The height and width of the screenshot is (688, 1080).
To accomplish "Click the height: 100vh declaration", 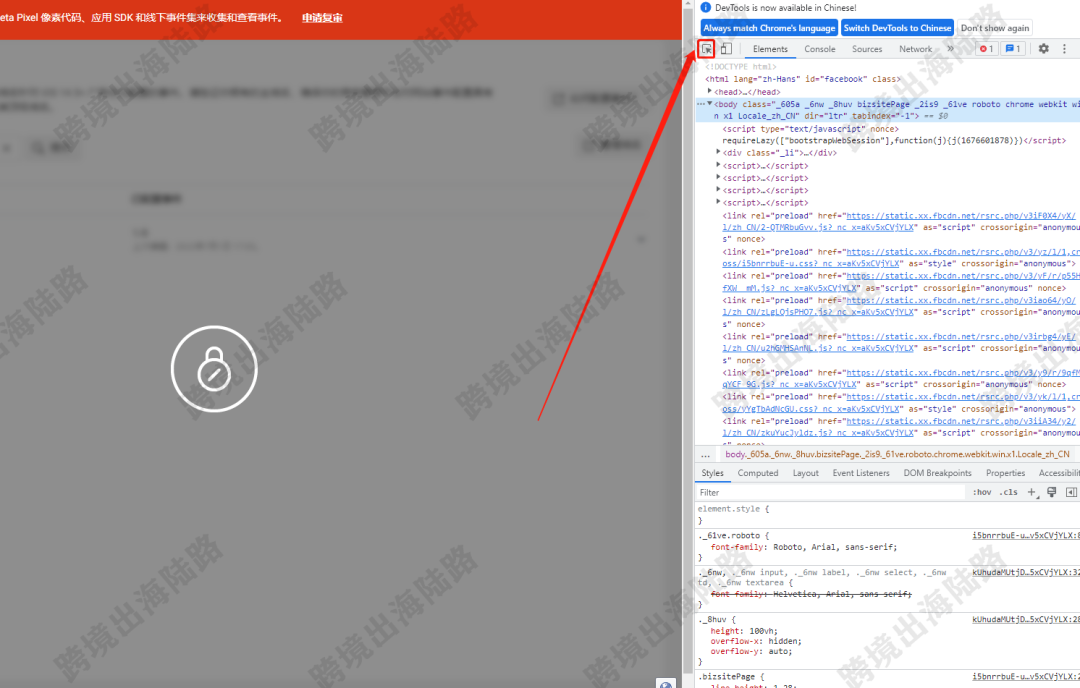I will coord(745,631).
